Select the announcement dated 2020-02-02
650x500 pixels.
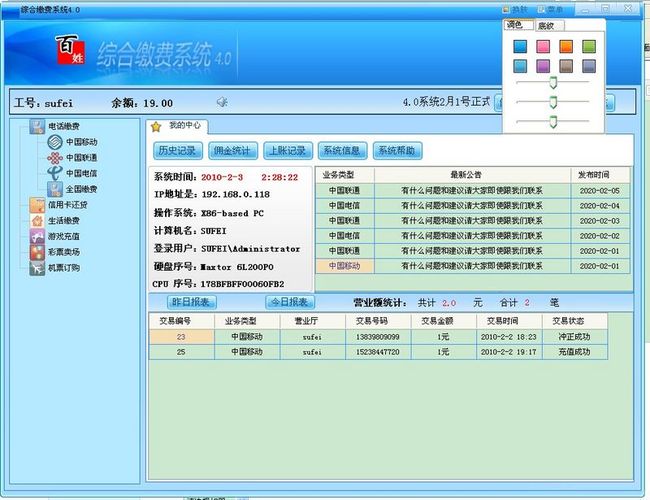point(472,236)
